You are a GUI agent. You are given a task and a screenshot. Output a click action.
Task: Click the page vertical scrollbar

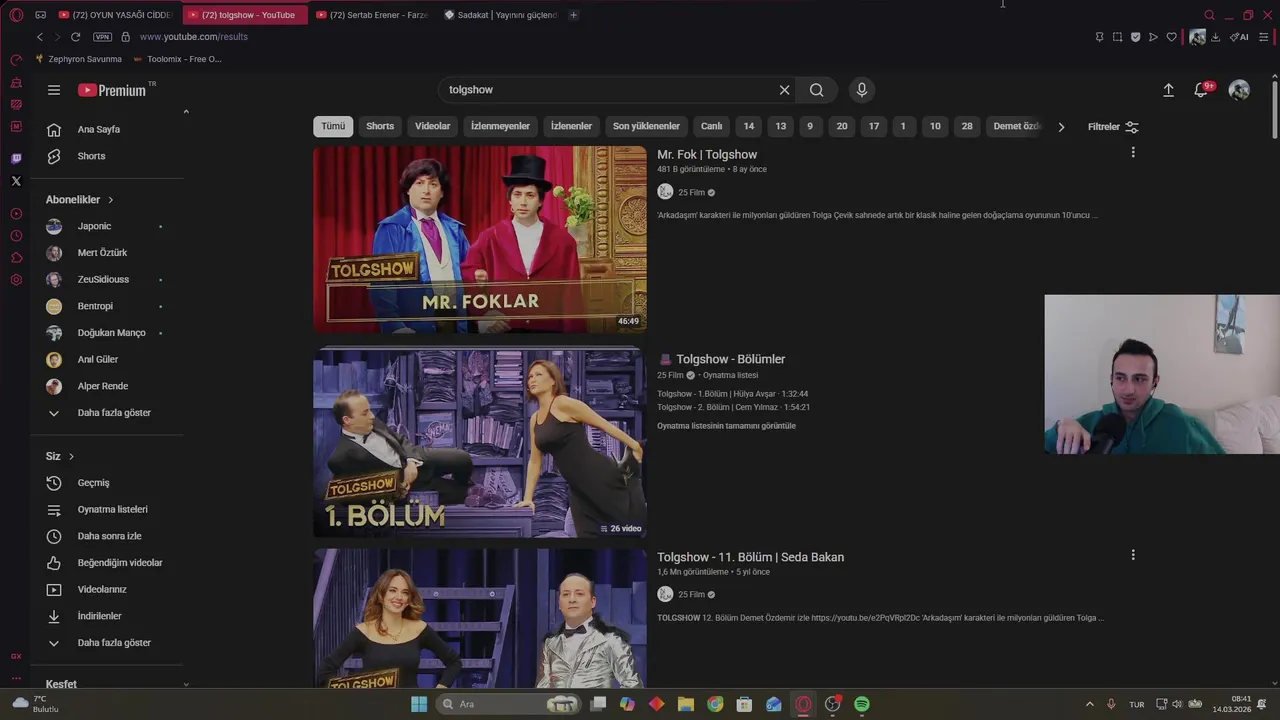[x=1274, y=110]
